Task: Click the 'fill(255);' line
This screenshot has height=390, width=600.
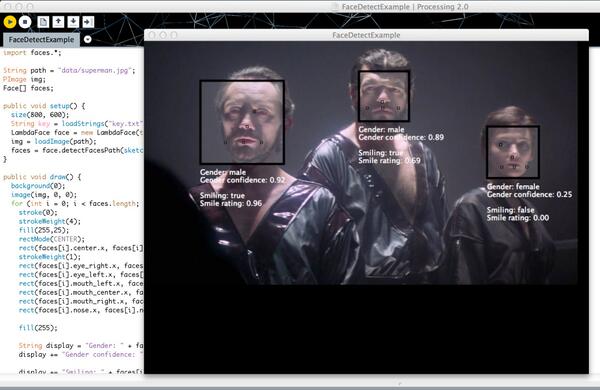Action: (x=38, y=328)
